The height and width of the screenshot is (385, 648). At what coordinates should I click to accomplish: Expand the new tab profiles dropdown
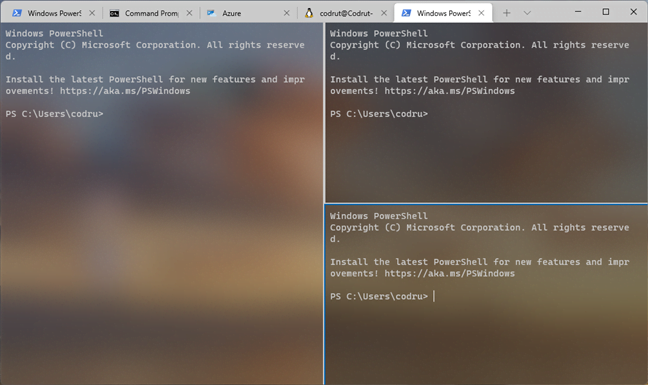527,13
